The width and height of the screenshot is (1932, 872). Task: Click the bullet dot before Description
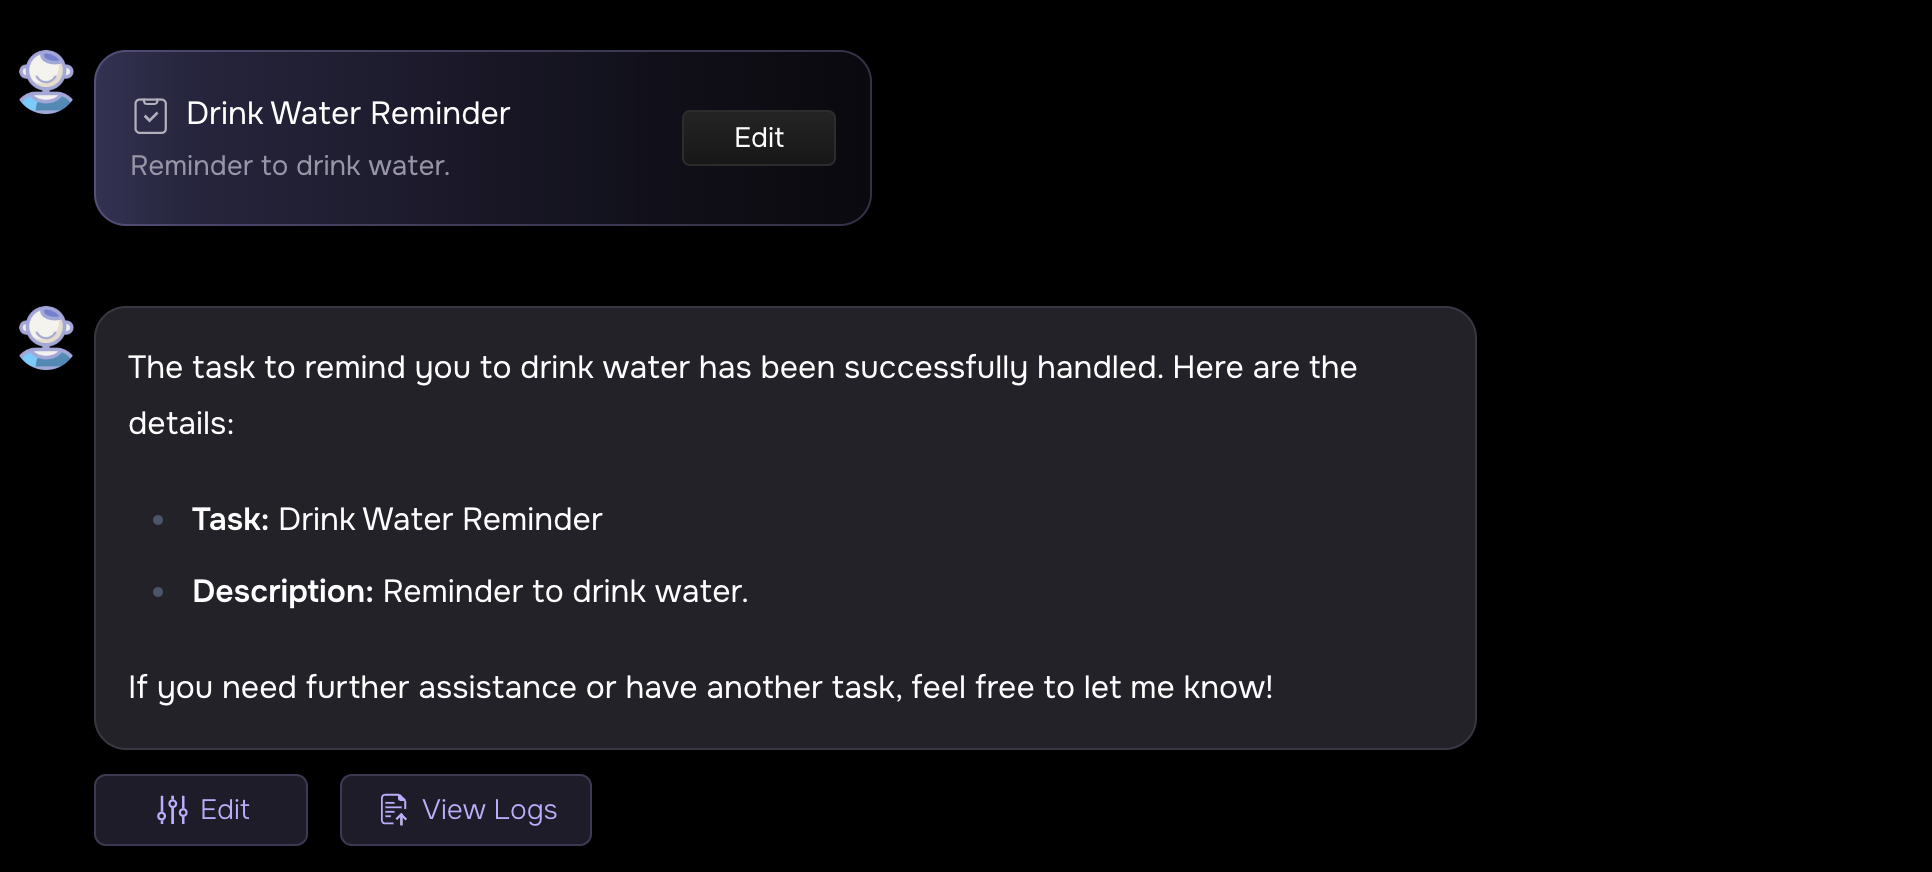click(158, 592)
